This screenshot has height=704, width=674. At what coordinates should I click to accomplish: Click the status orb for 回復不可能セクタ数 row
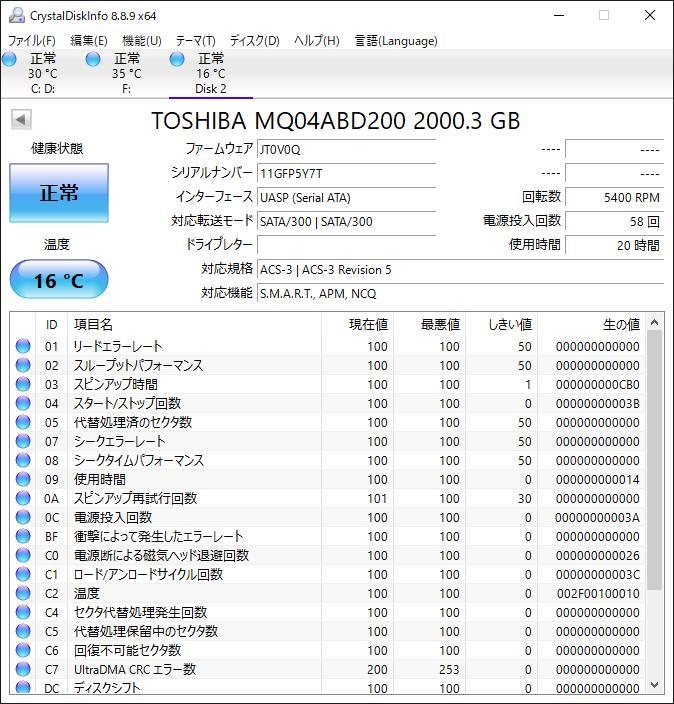click(23, 650)
